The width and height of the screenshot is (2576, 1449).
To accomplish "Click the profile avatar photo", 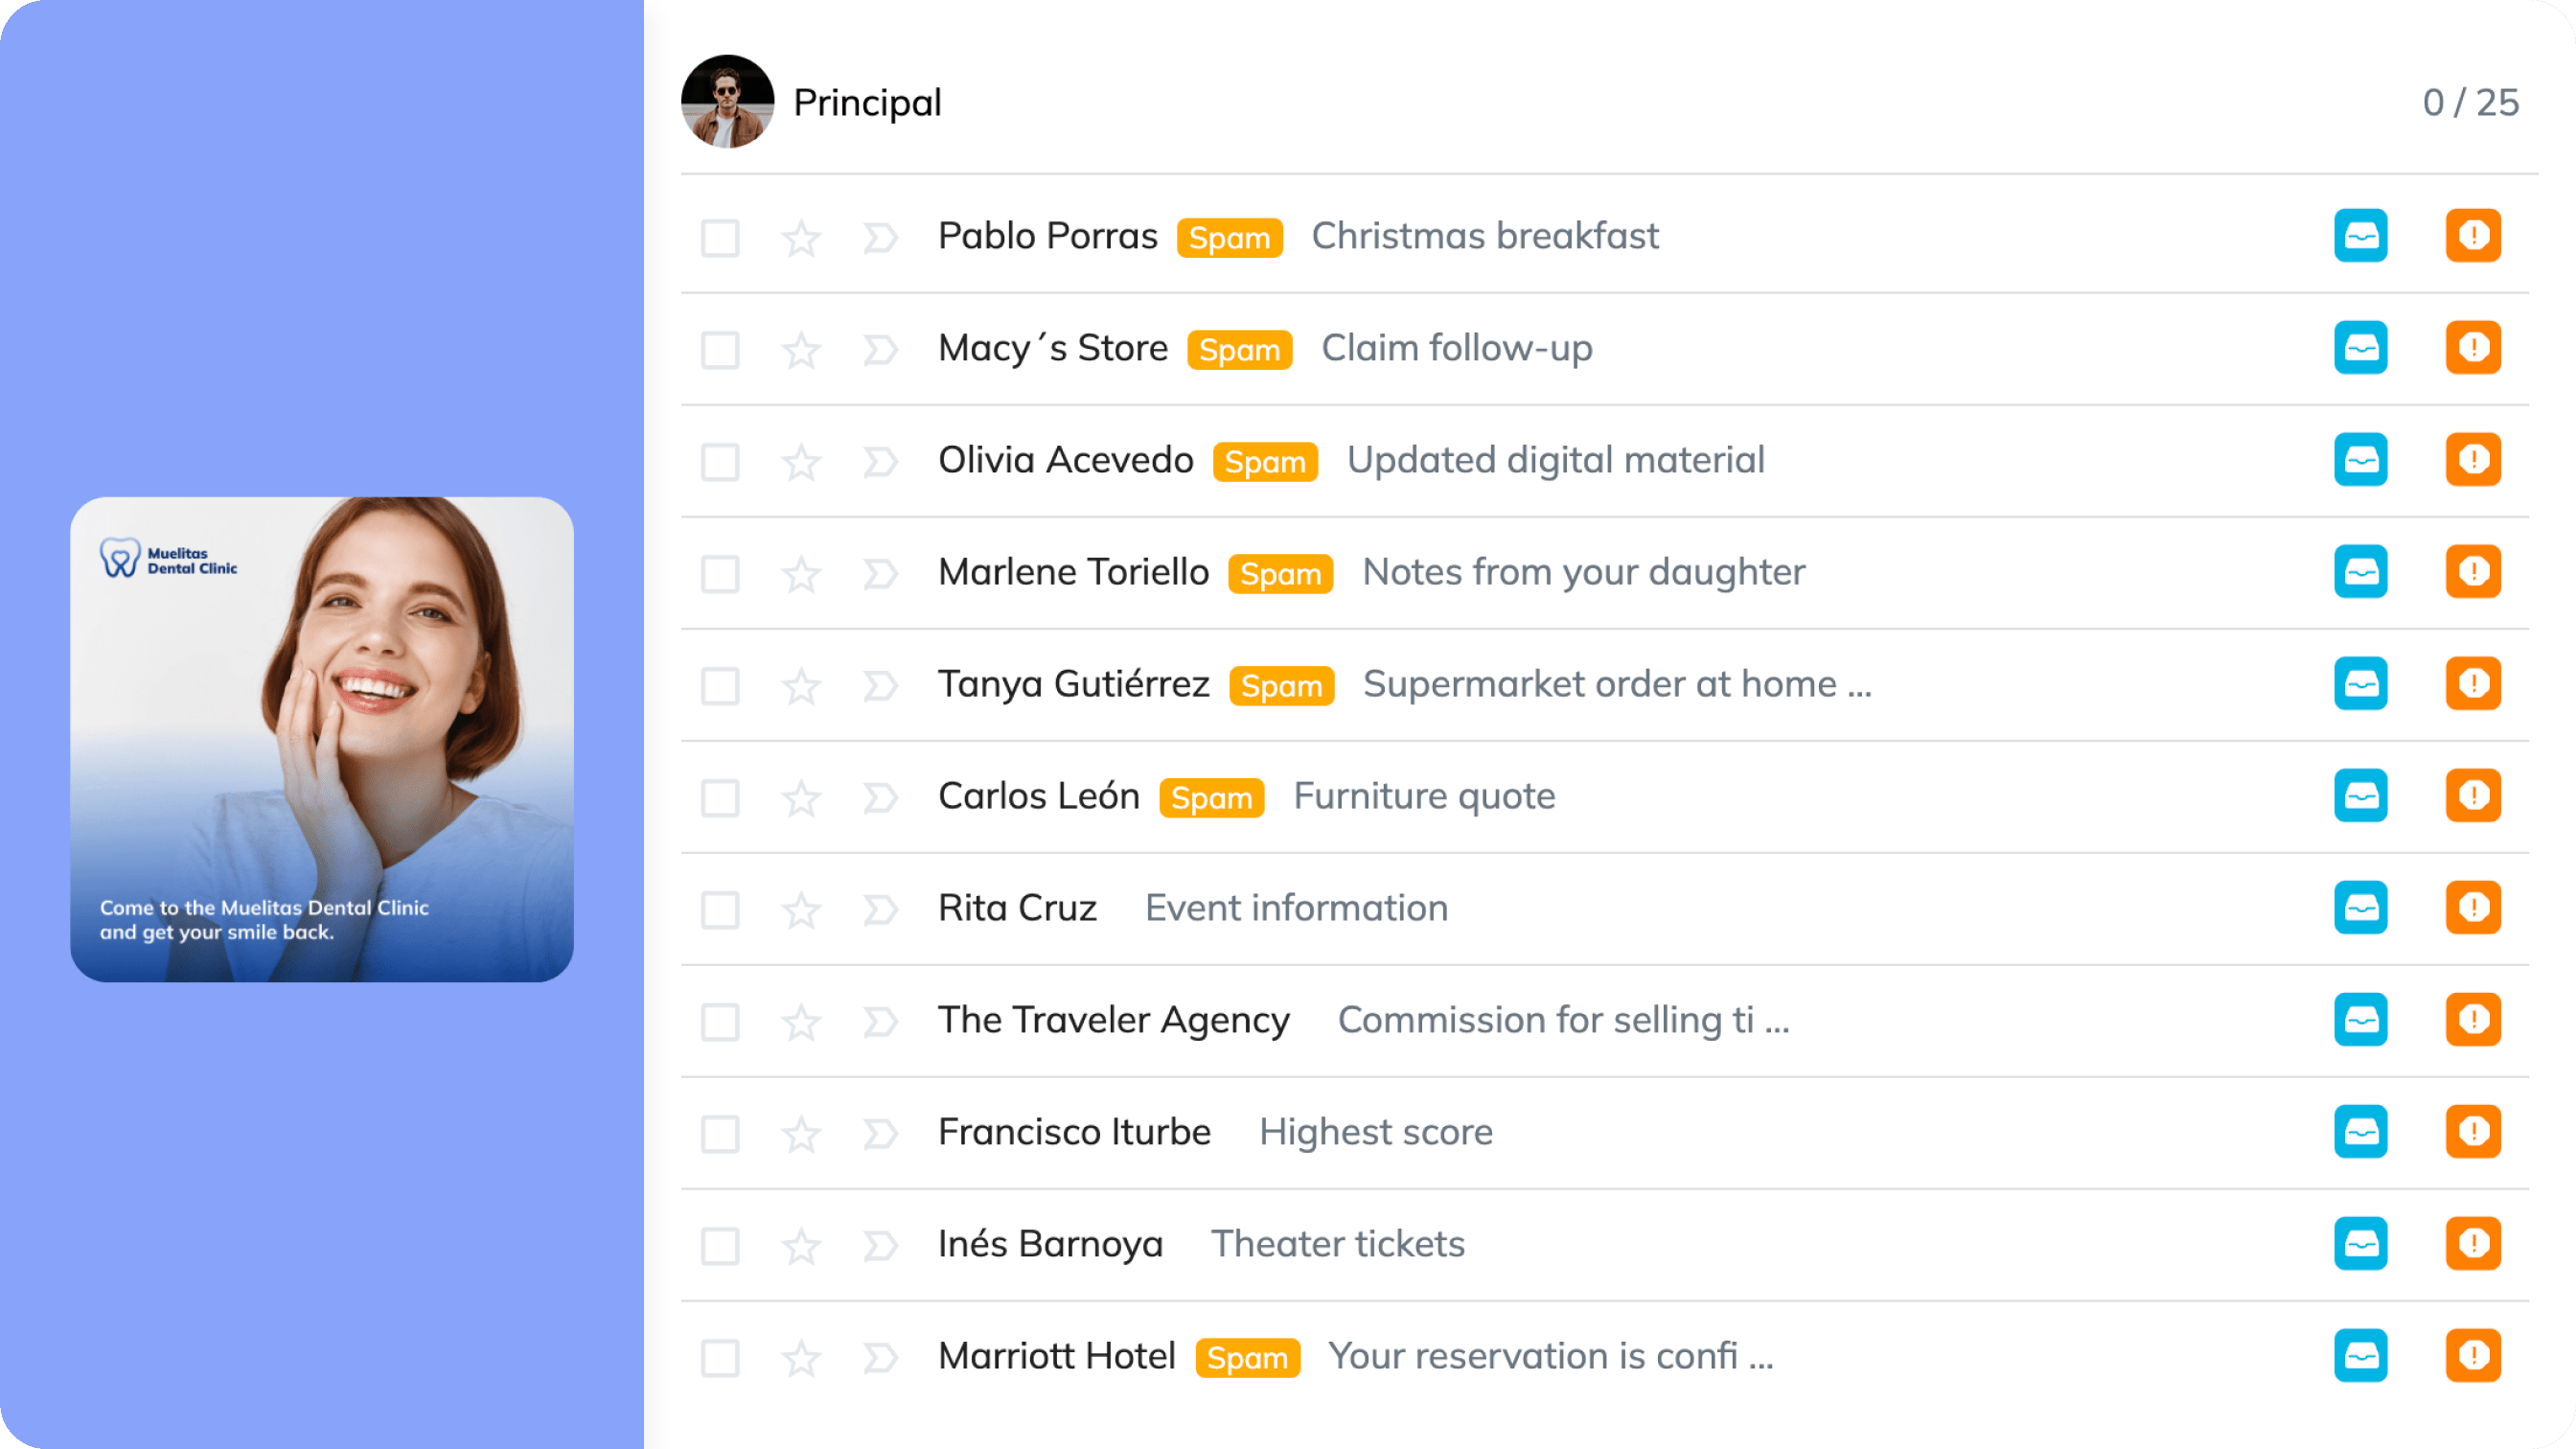I will click(727, 102).
